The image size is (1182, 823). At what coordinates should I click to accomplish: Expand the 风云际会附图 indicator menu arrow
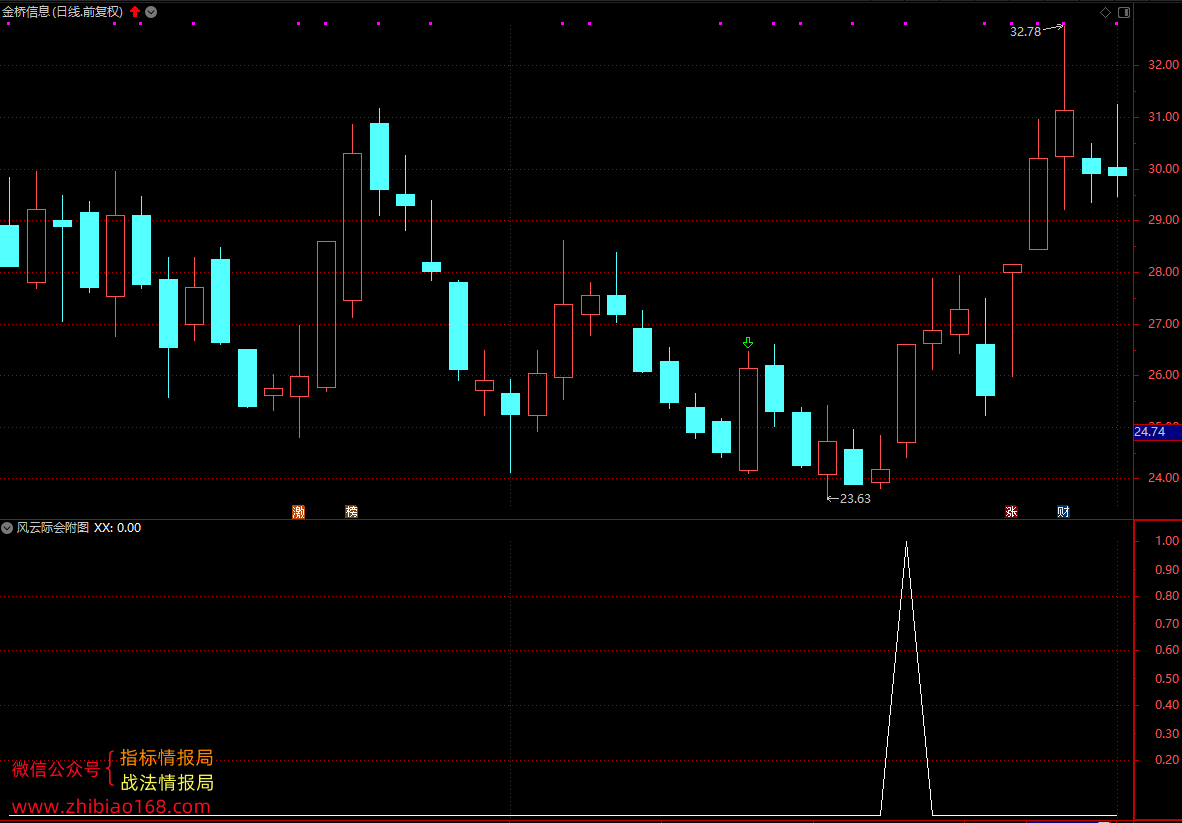[x=8, y=528]
